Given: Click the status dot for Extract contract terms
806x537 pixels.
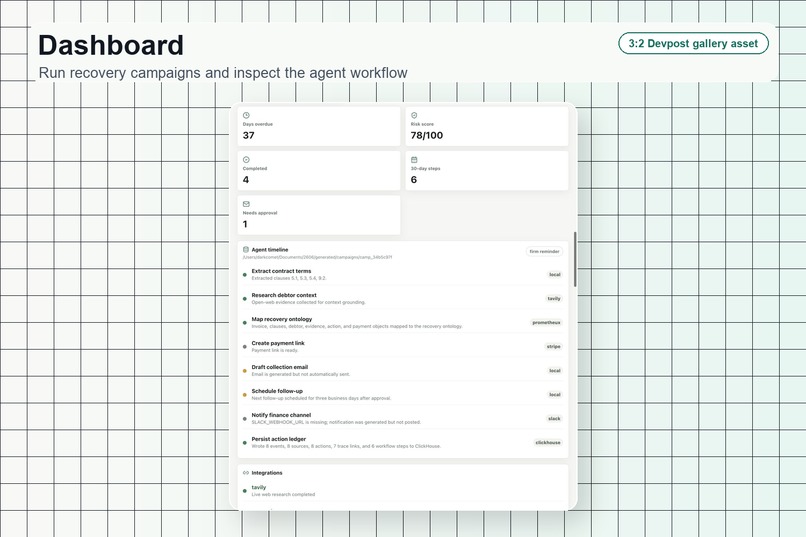Looking at the screenshot, I should tap(245, 275).
